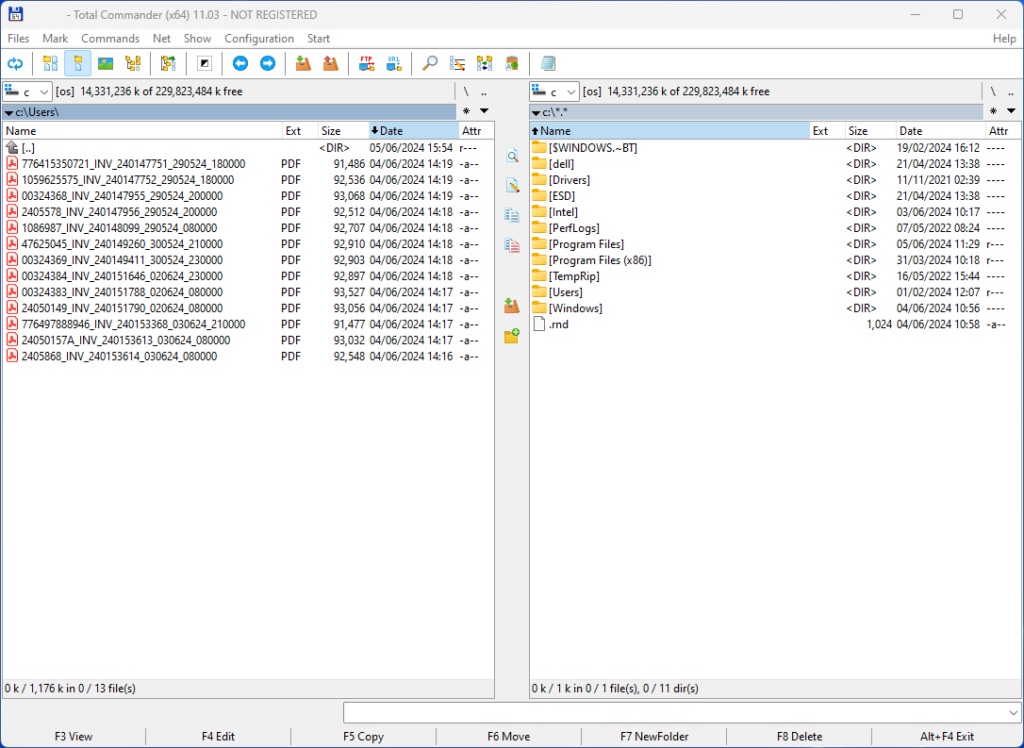Viewport: 1024px width, 748px height.
Task: Open the right panel directory history arrow
Action: point(1011,111)
